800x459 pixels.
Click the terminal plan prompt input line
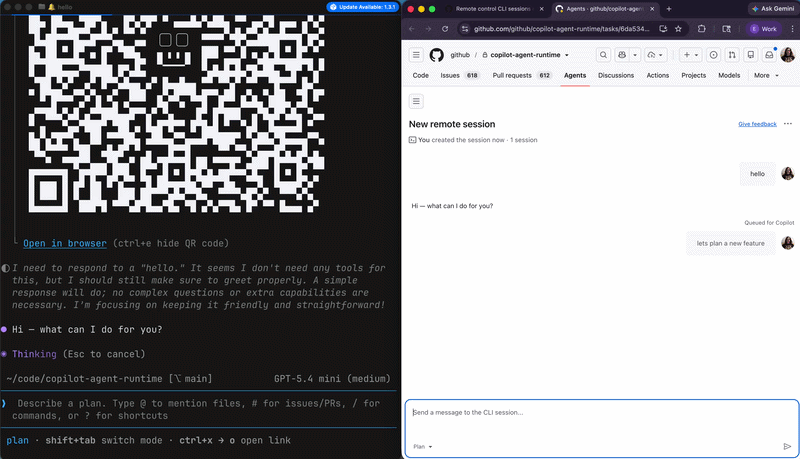[198, 409]
